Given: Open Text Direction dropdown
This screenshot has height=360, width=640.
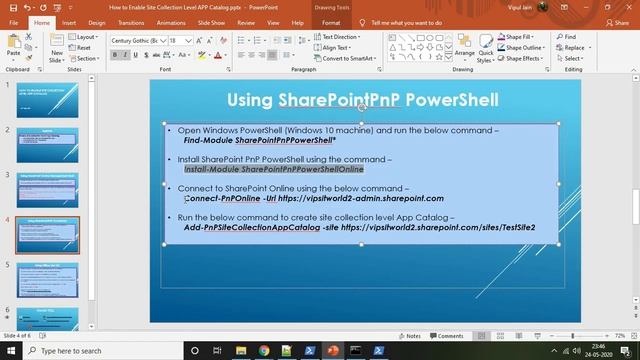Looking at the screenshot, I should point(337,37).
